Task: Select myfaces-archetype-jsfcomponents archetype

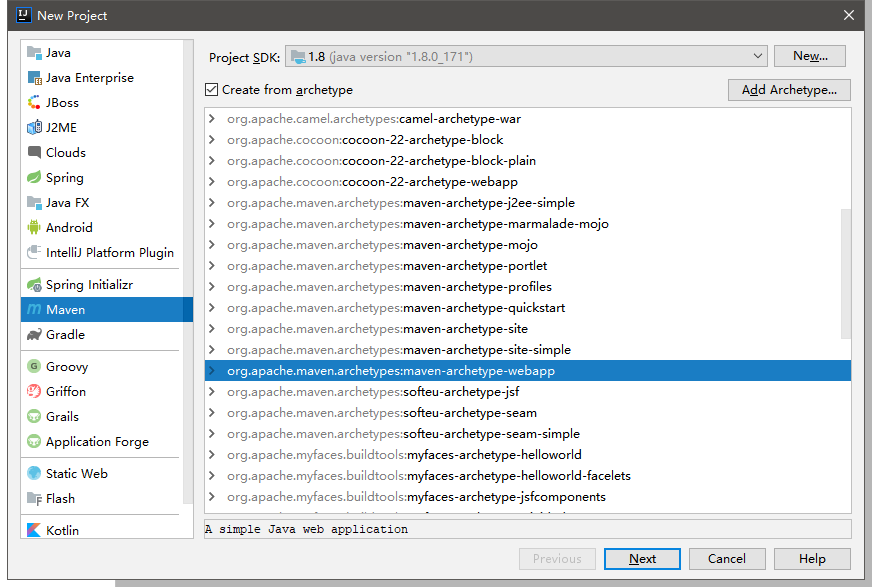Action: pos(528,496)
